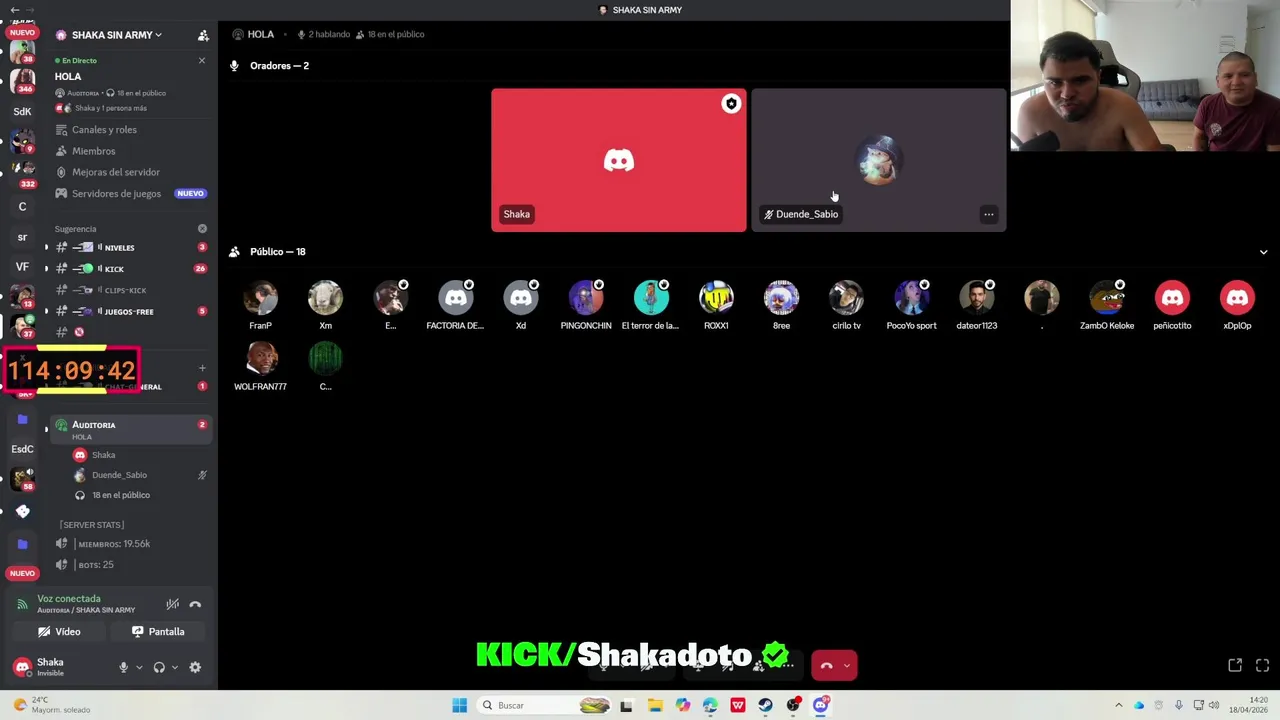This screenshot has height=720, width=1280.
Task: Select audience member ZambO Keloke
Action: tap(1107, 305)
